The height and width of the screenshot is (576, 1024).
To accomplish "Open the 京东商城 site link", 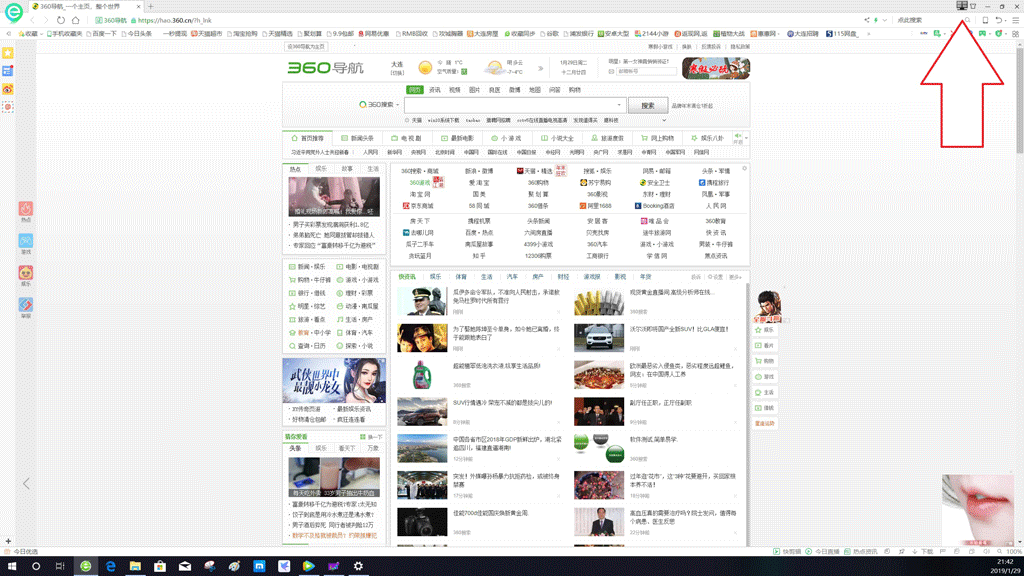I will [418, 206].
